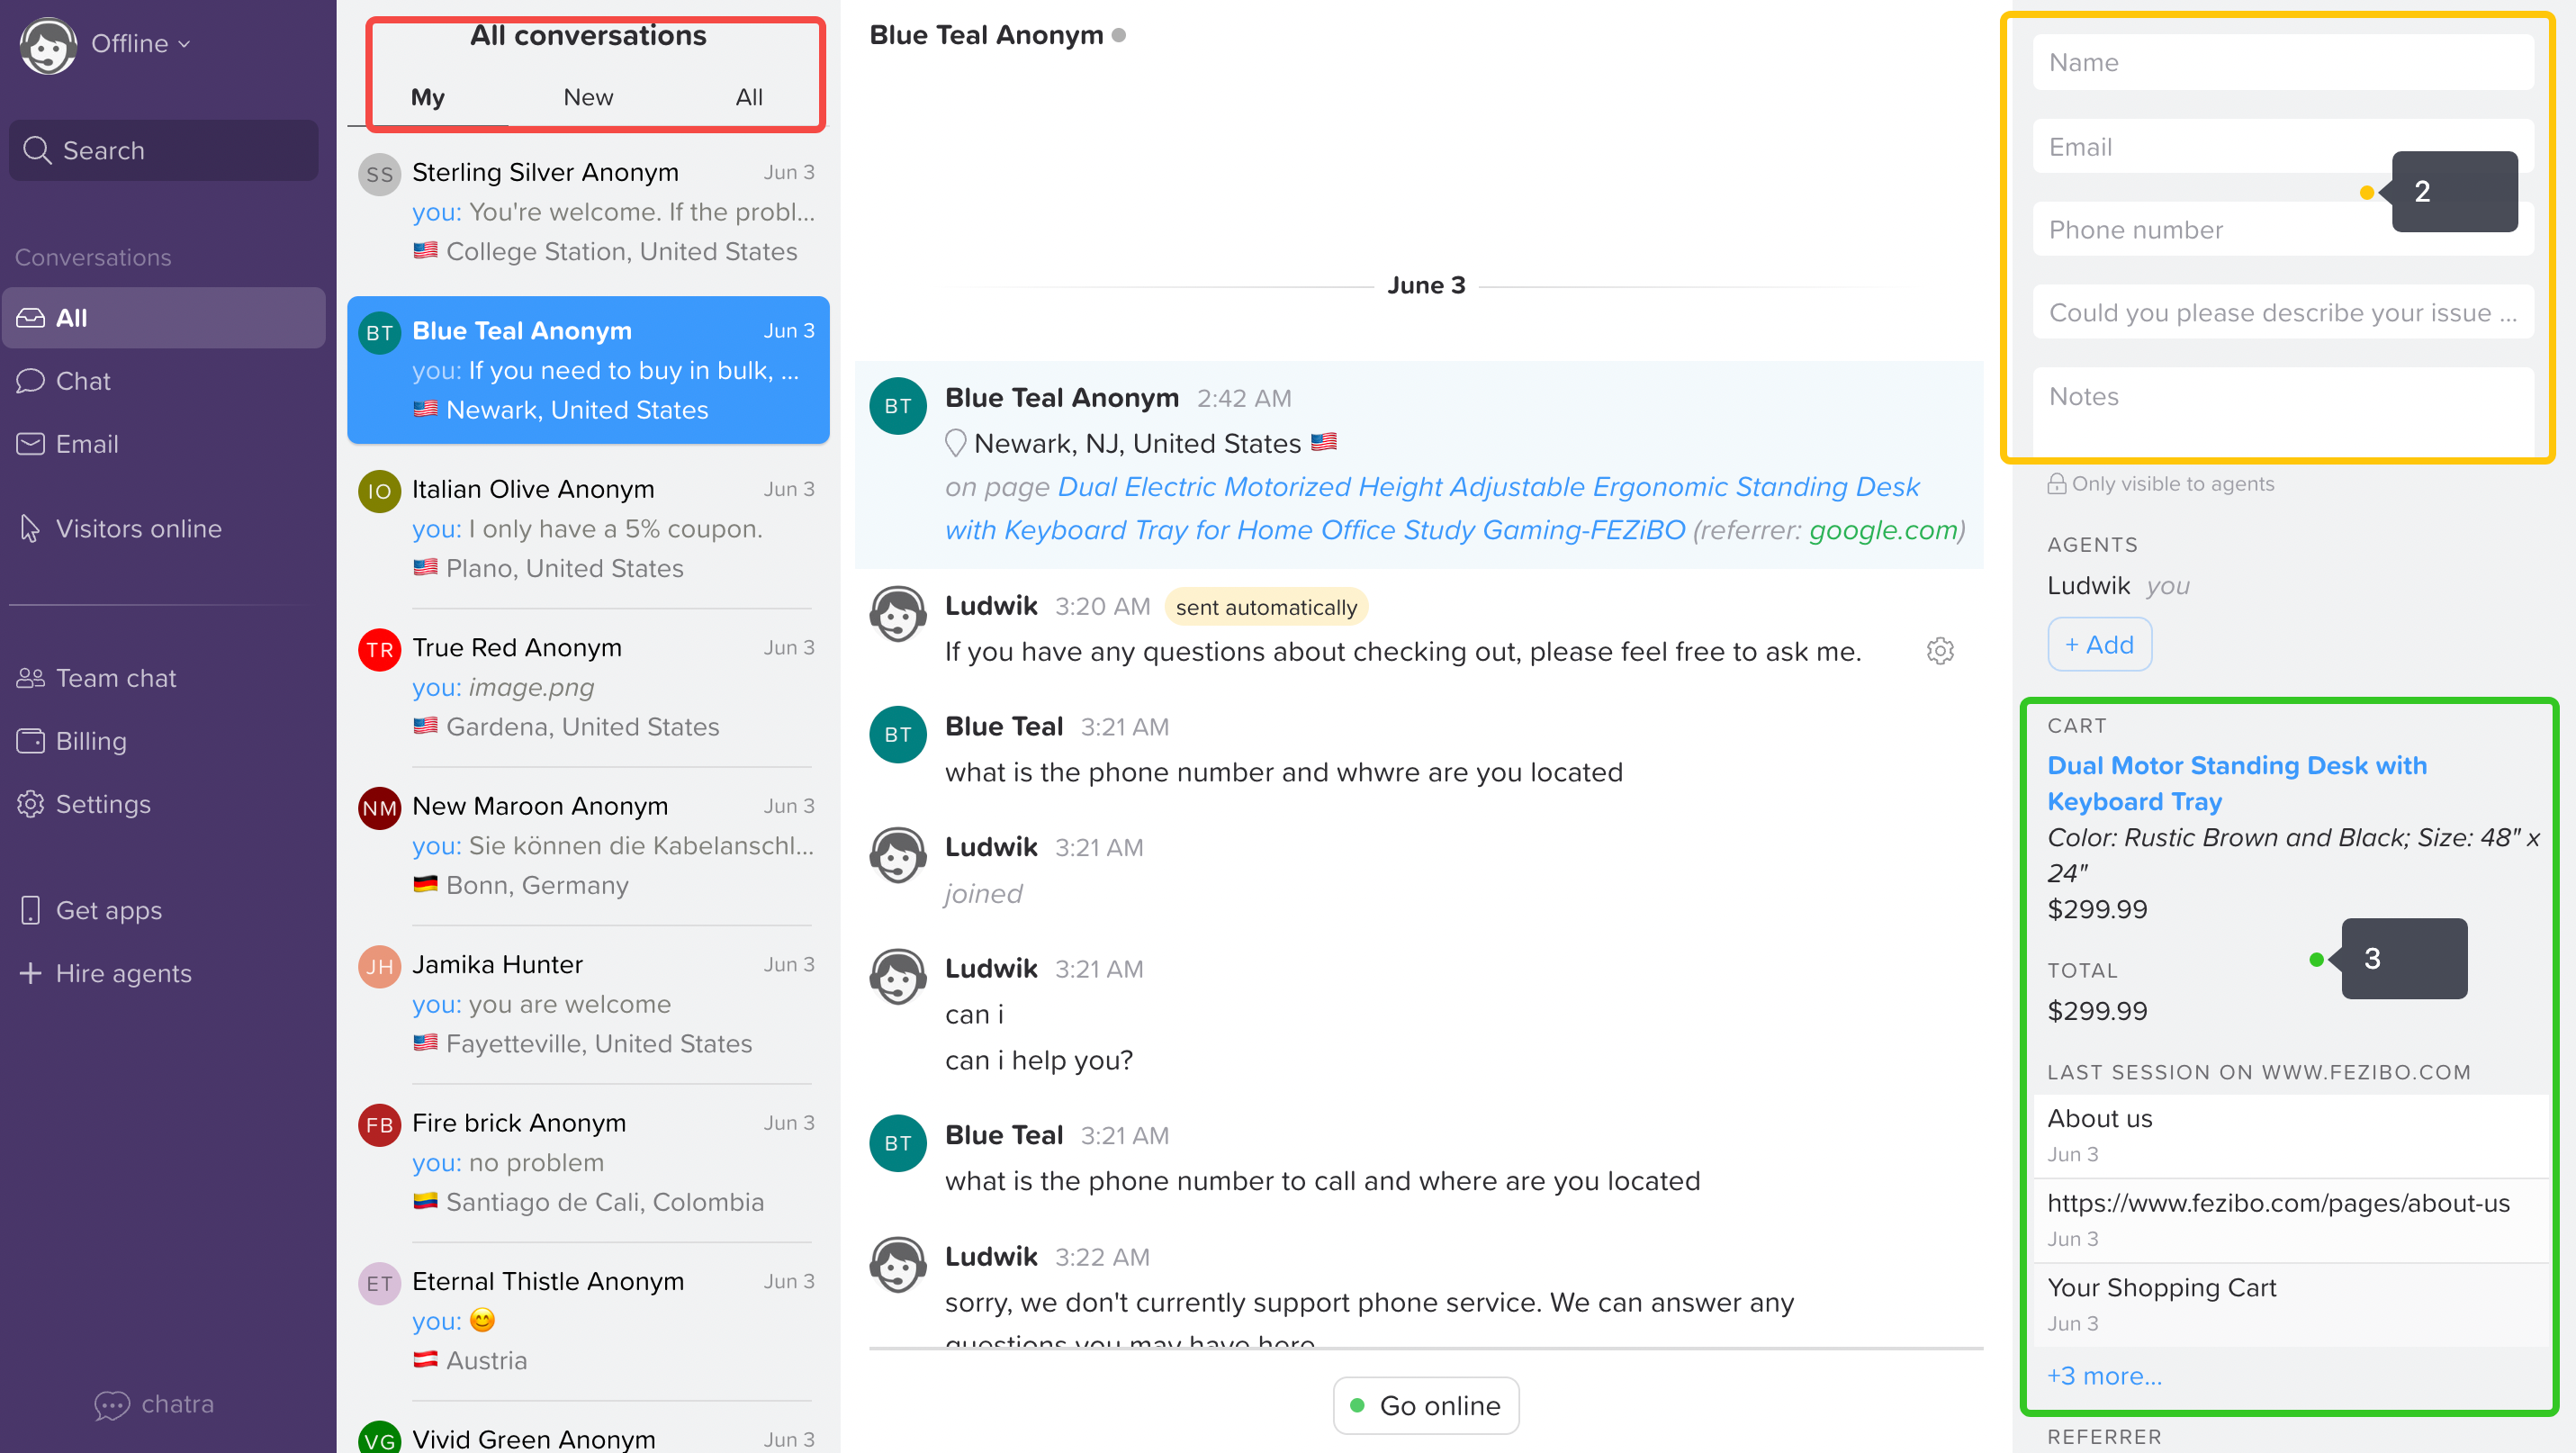Open the Email envelope icon in sidebar
The image size is (2576, 1453).
coord(30,444)
